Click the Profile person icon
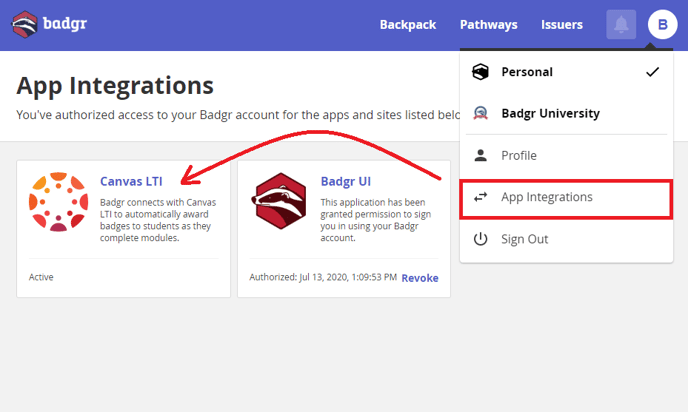This screenshot has height=412, width=688. pos(480,155)
